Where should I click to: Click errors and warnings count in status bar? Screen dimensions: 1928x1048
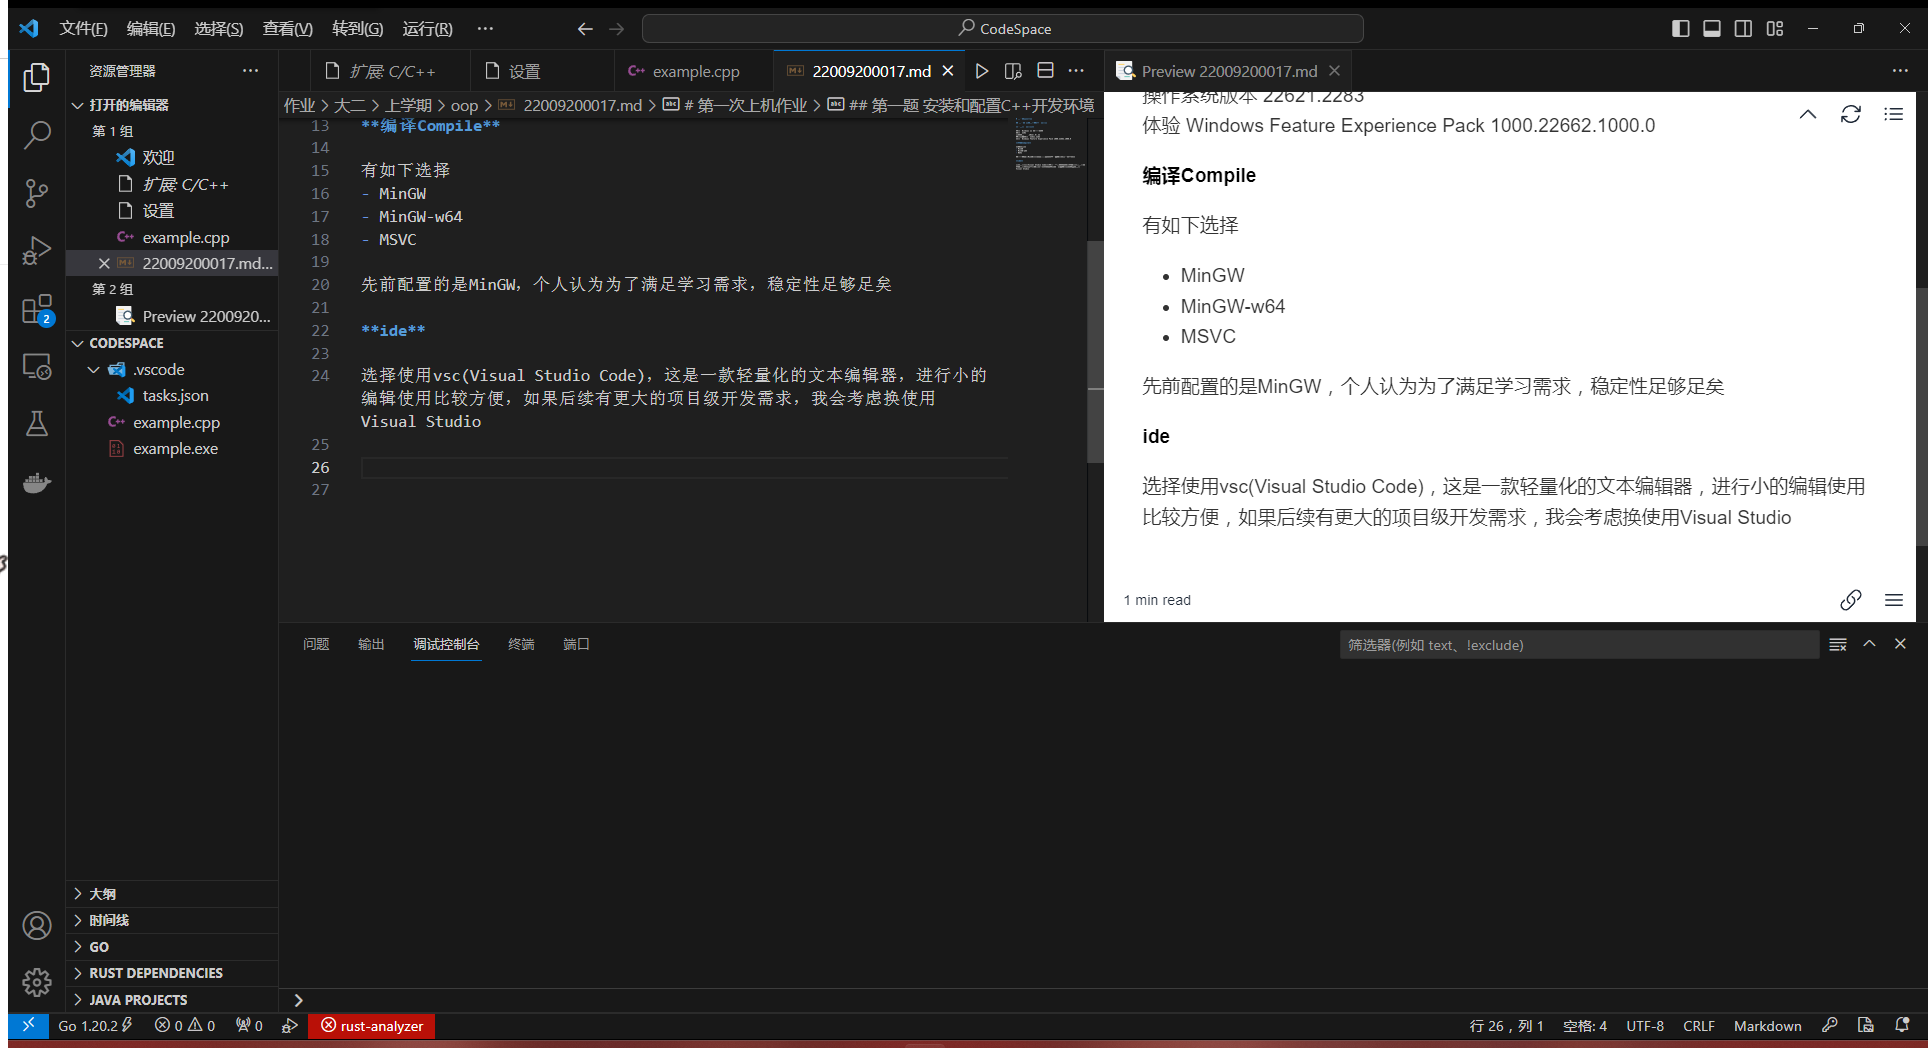tap(185, 1026)
